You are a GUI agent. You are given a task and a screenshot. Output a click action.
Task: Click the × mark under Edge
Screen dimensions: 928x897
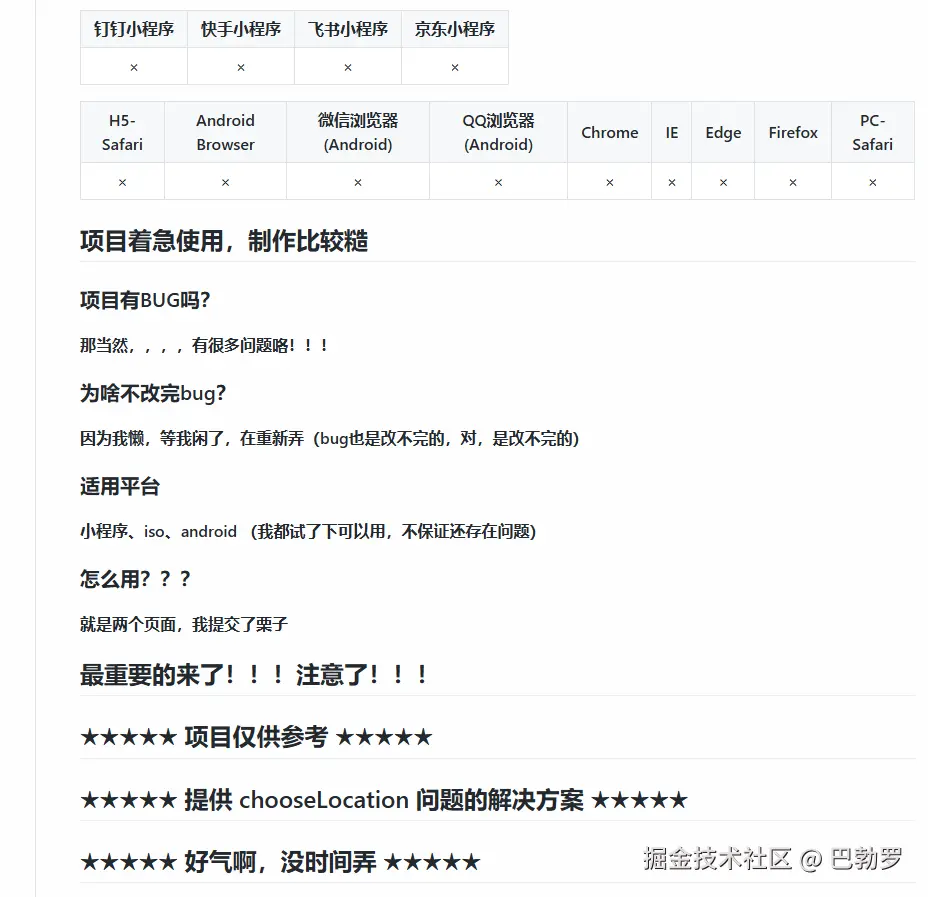click(x=723, y=182)
